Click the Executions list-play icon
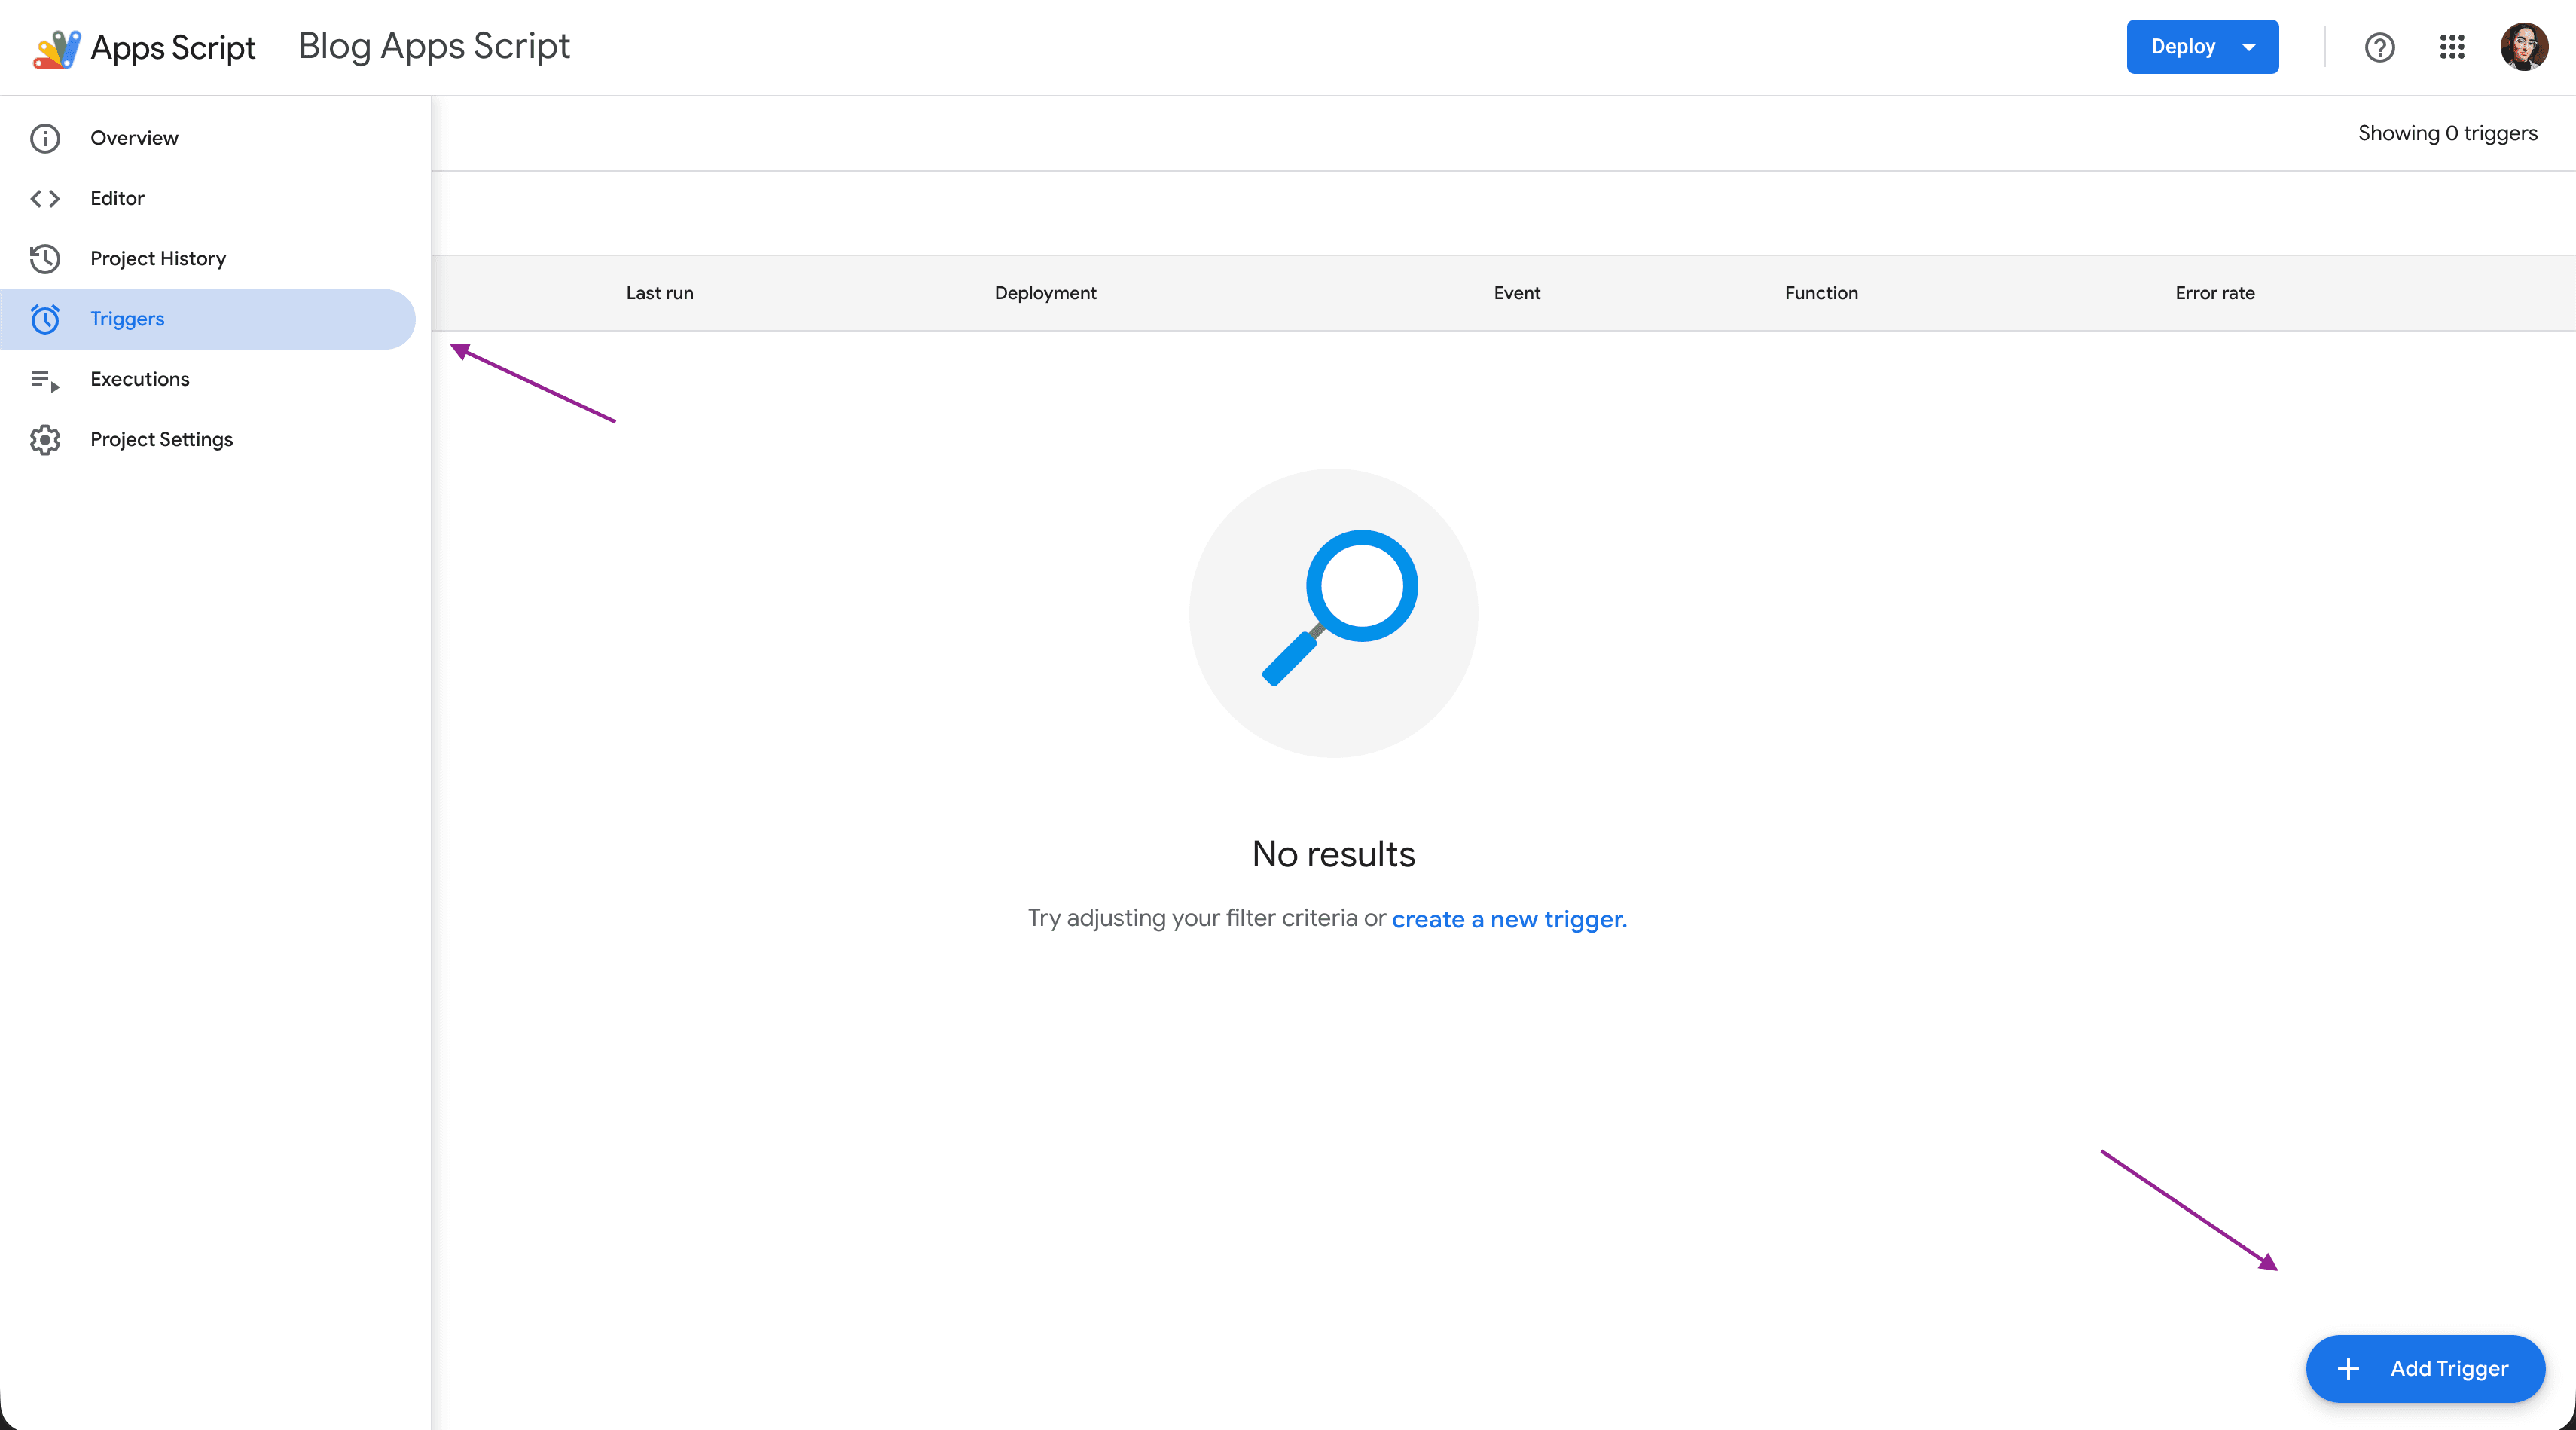The image size is (2576, 1430). coord(45,380)
